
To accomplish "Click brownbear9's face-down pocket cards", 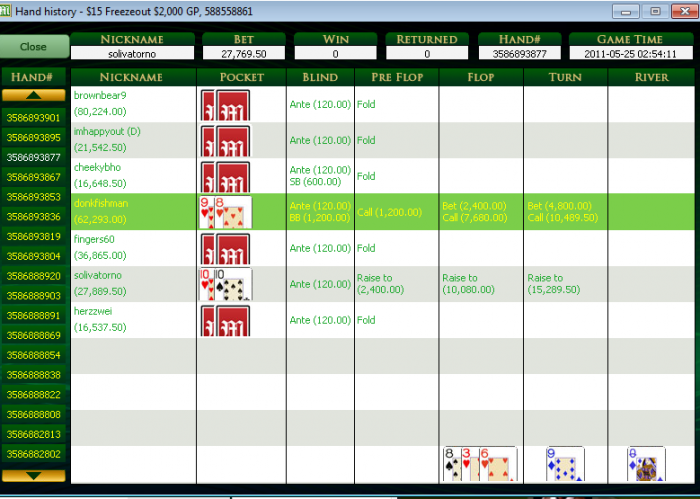I will pos(225,105).
